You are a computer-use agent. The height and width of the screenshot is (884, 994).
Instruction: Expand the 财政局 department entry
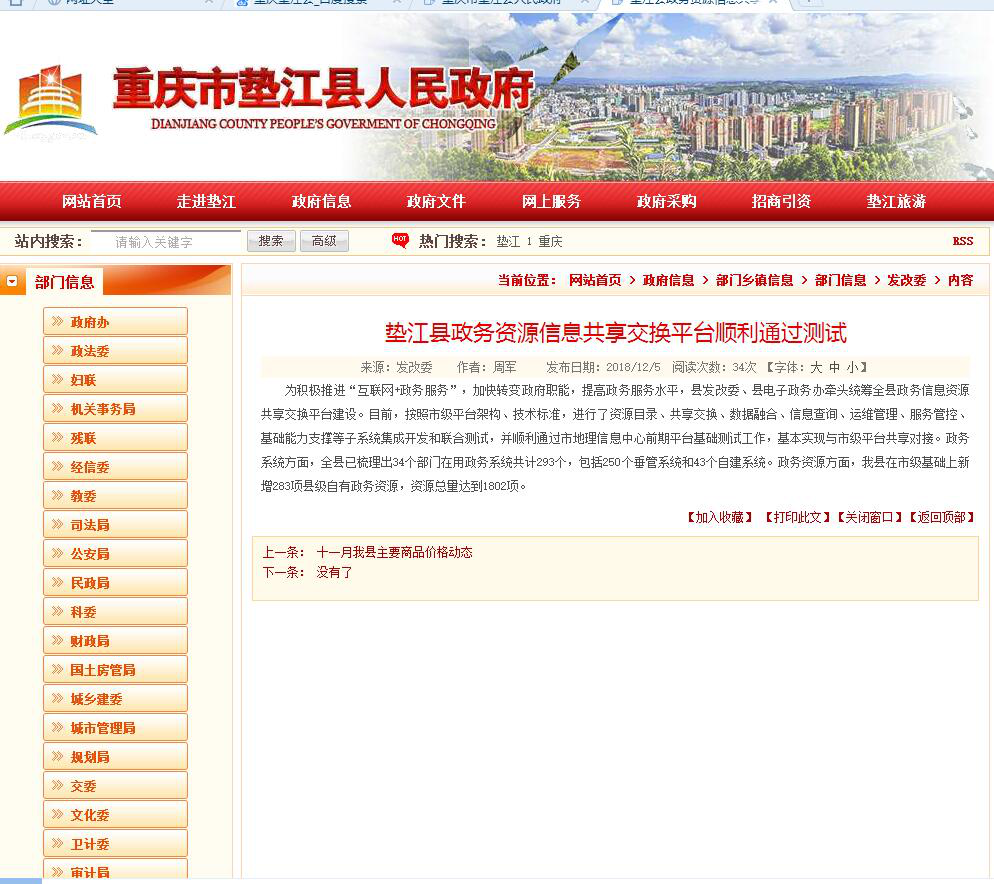(110, 640)
